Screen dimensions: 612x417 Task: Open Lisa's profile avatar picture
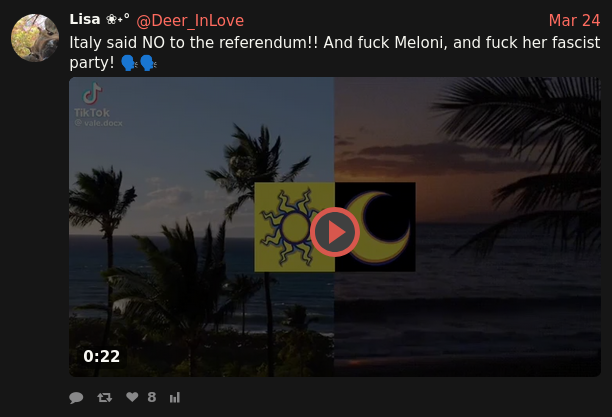tap(35, 38)
